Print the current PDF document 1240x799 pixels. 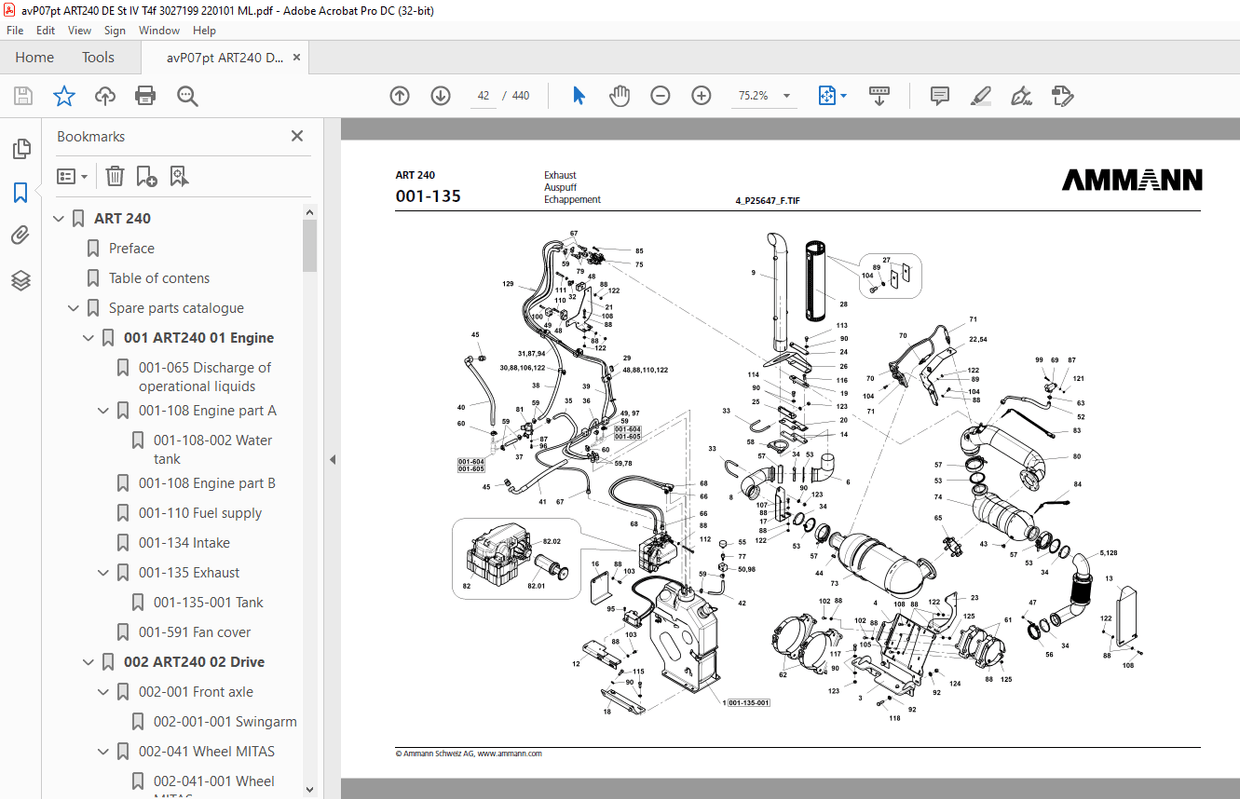(145, 95)
